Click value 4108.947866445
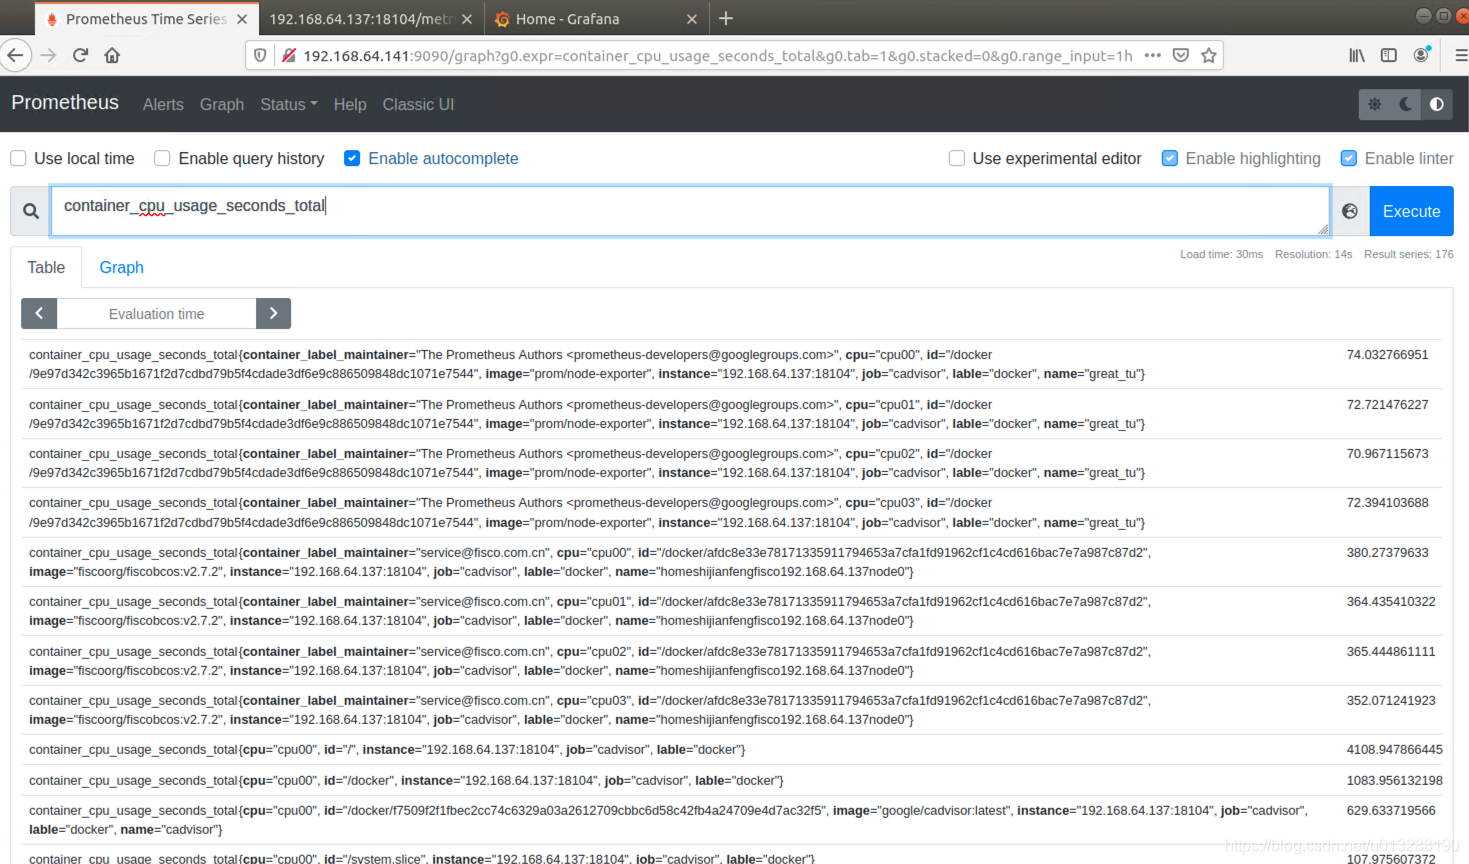Image resolution: width=1469 pixels, height=864 pixels. pyautogui.click(x=1394, y=749)
